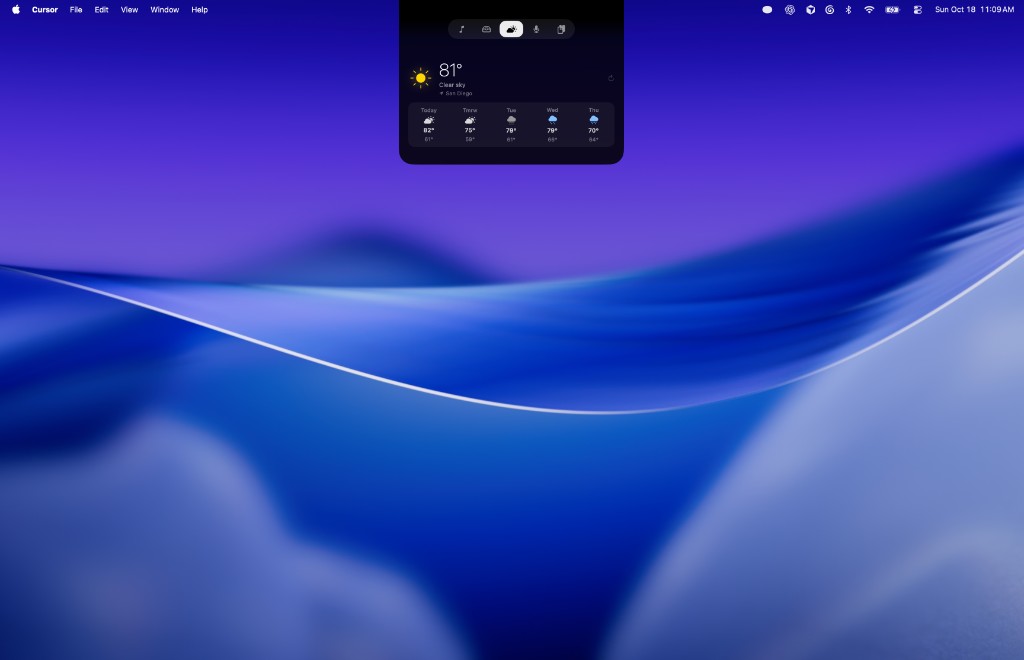Select the Tmrw forecast weather icon
Viewport: 1024px width, 660px height.
pos(470,120)
